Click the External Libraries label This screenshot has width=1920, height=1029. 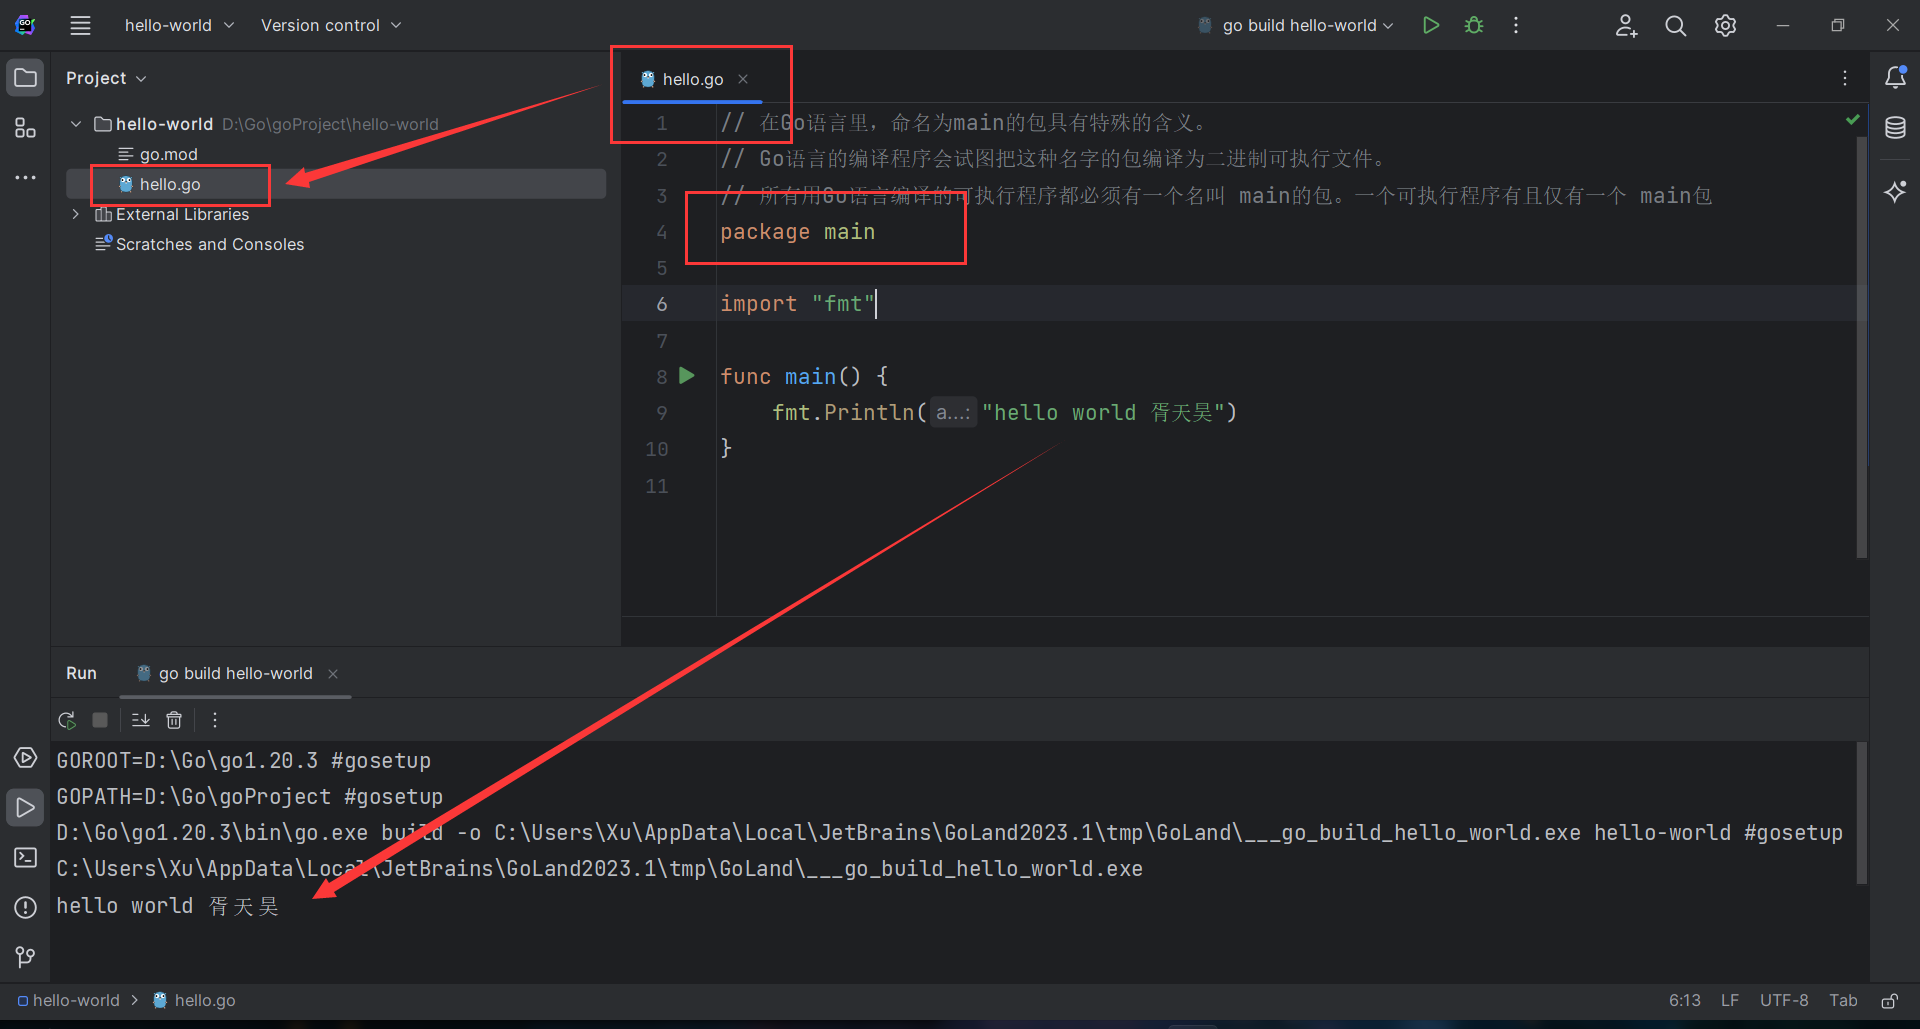(x=182, y=214)
